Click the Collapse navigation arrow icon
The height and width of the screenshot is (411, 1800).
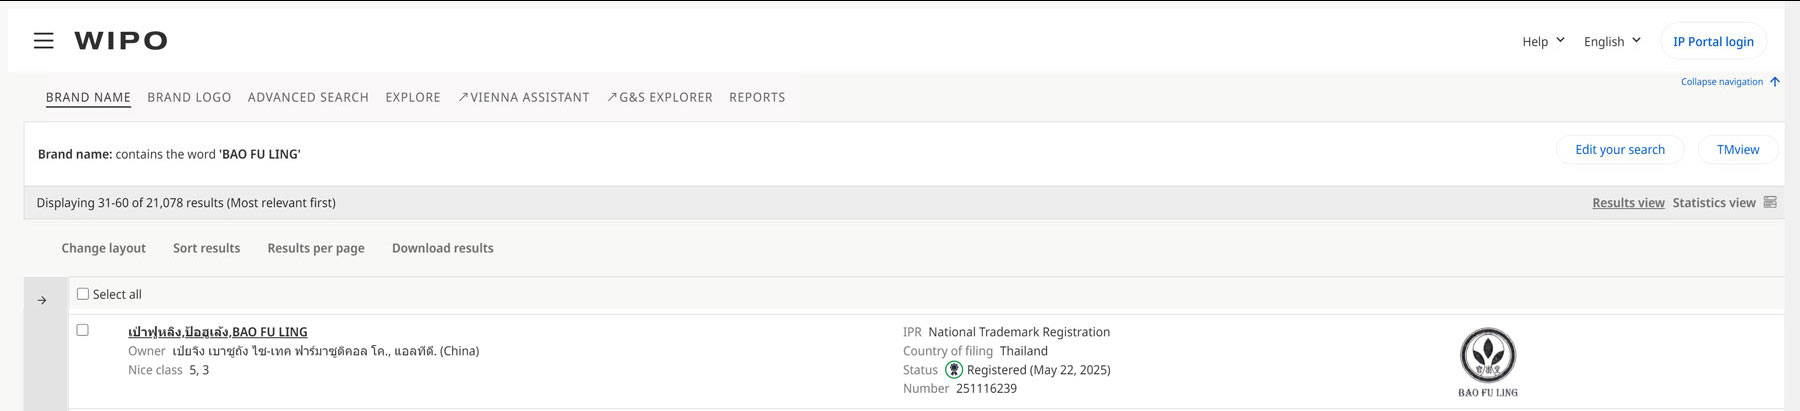coord(1775,82)
